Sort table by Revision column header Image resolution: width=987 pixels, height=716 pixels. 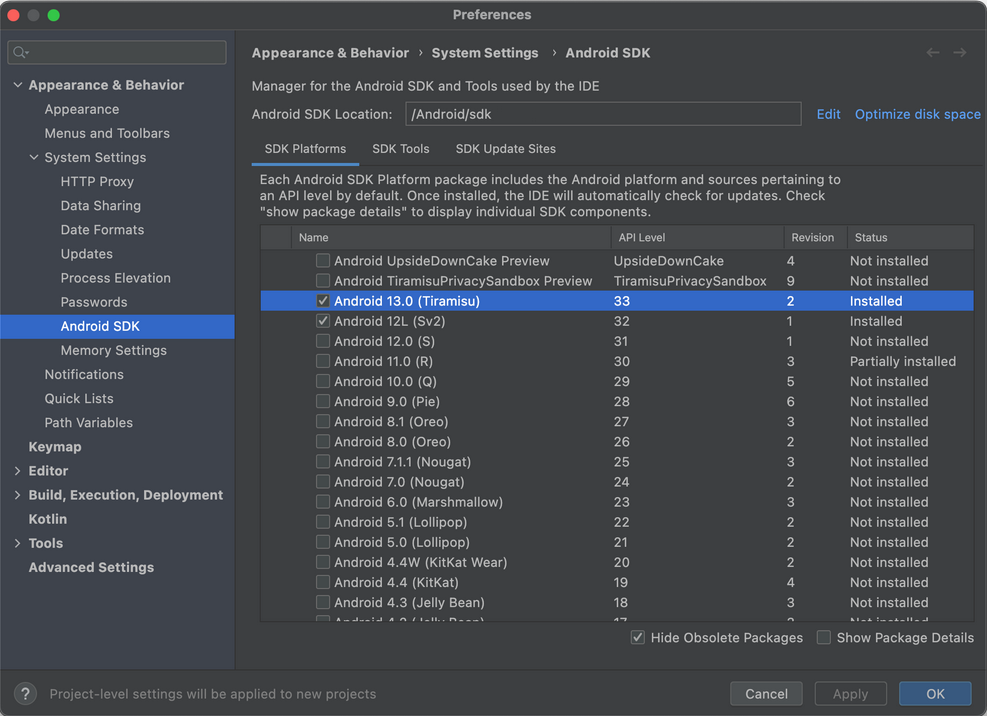815,237
